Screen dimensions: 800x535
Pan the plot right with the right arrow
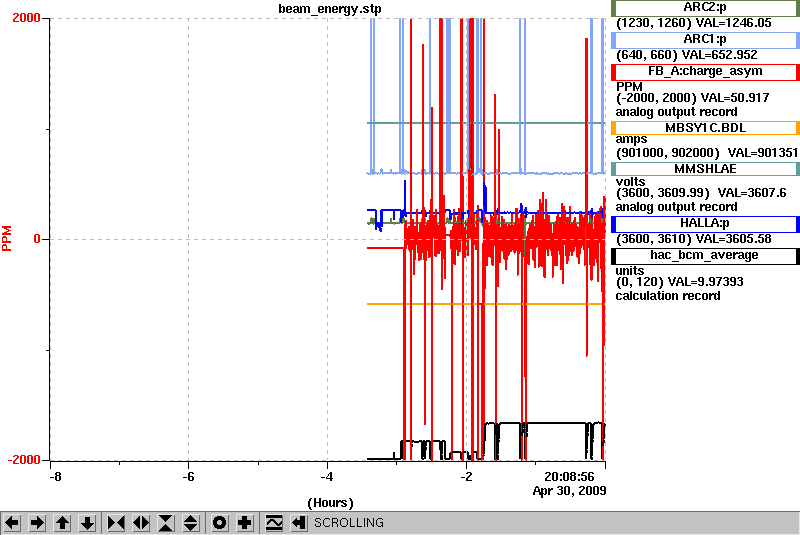(x=37, y=523)
